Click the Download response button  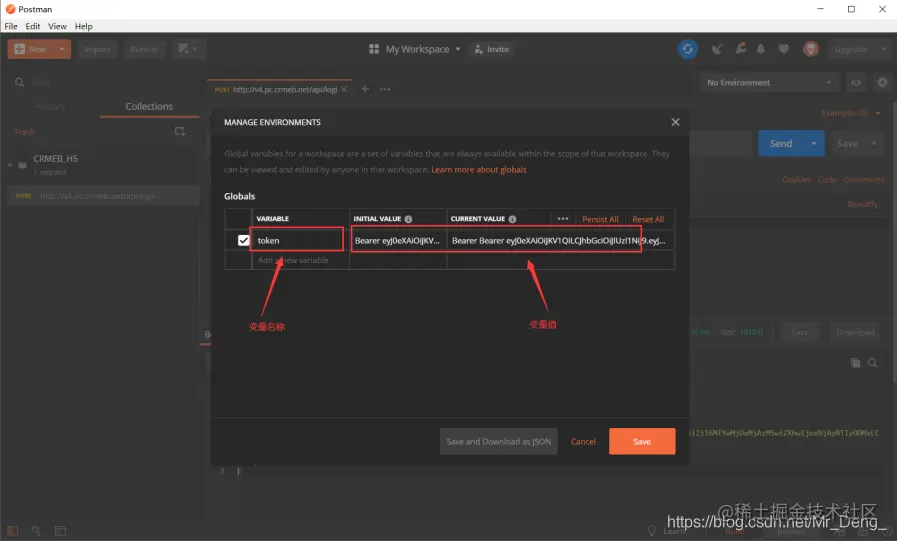pos(855,332)
